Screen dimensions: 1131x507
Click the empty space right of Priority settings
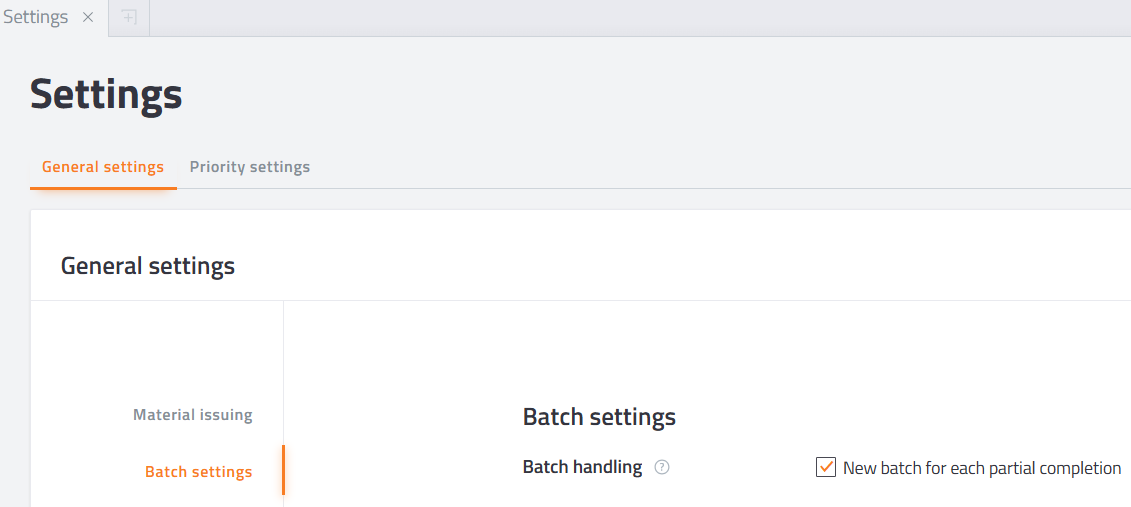[721, 167]
